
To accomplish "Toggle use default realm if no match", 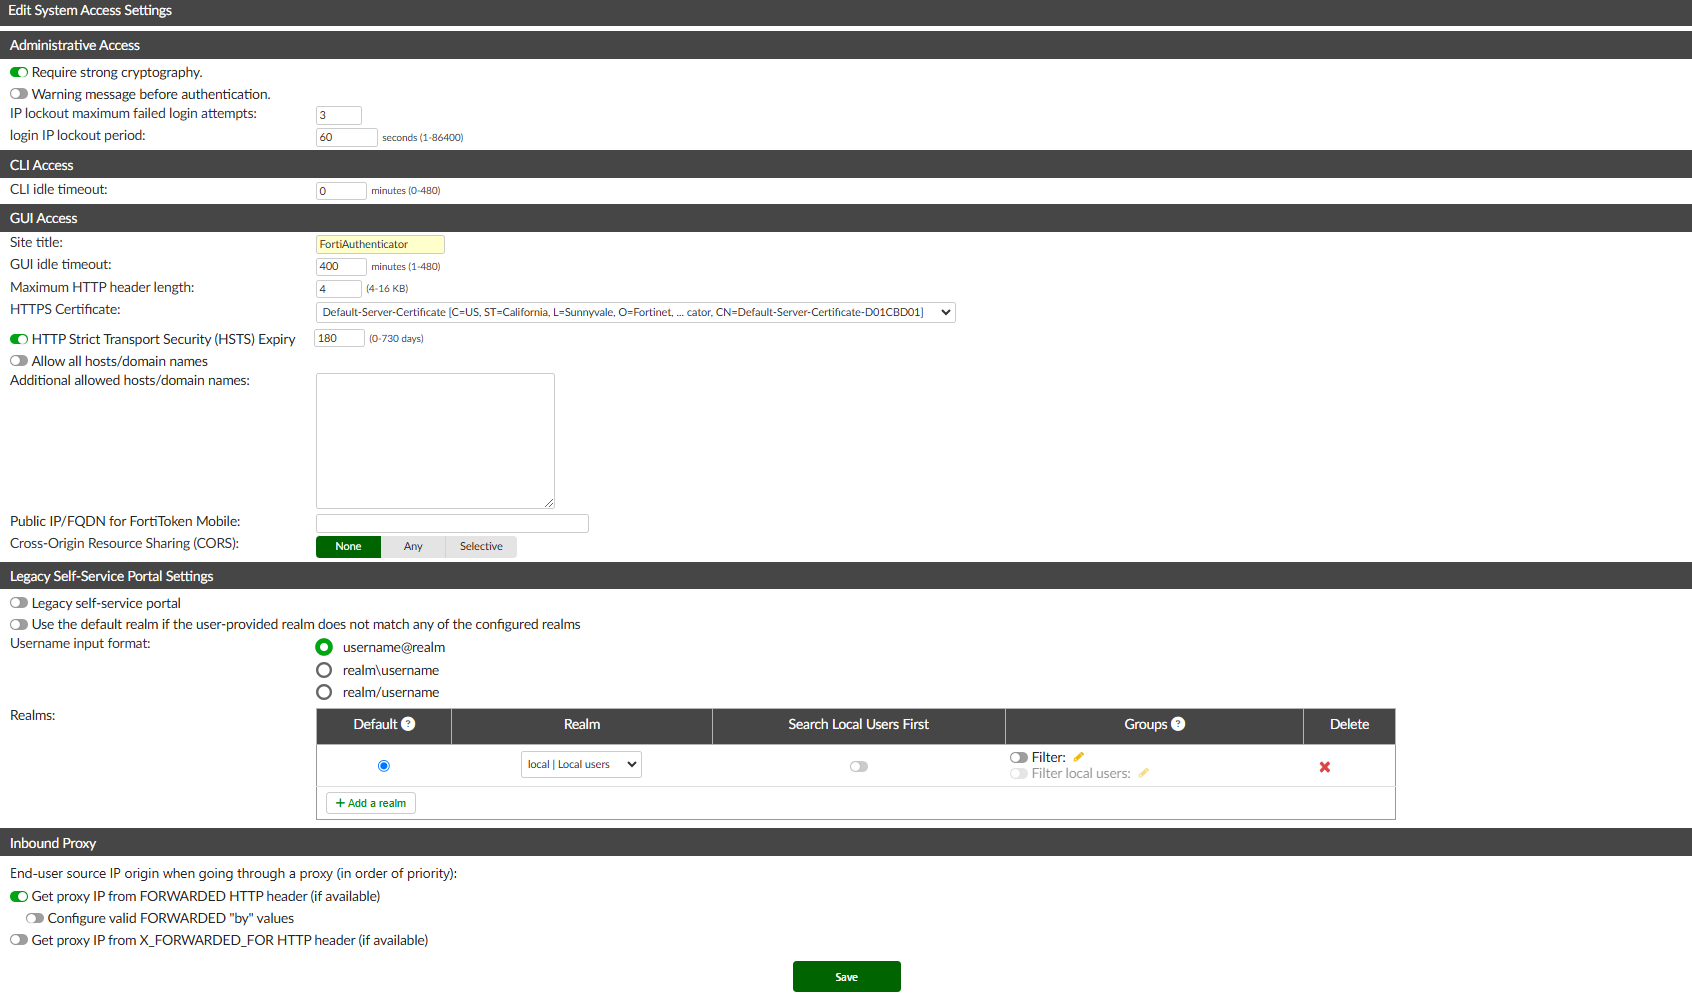I will point(19,624).
